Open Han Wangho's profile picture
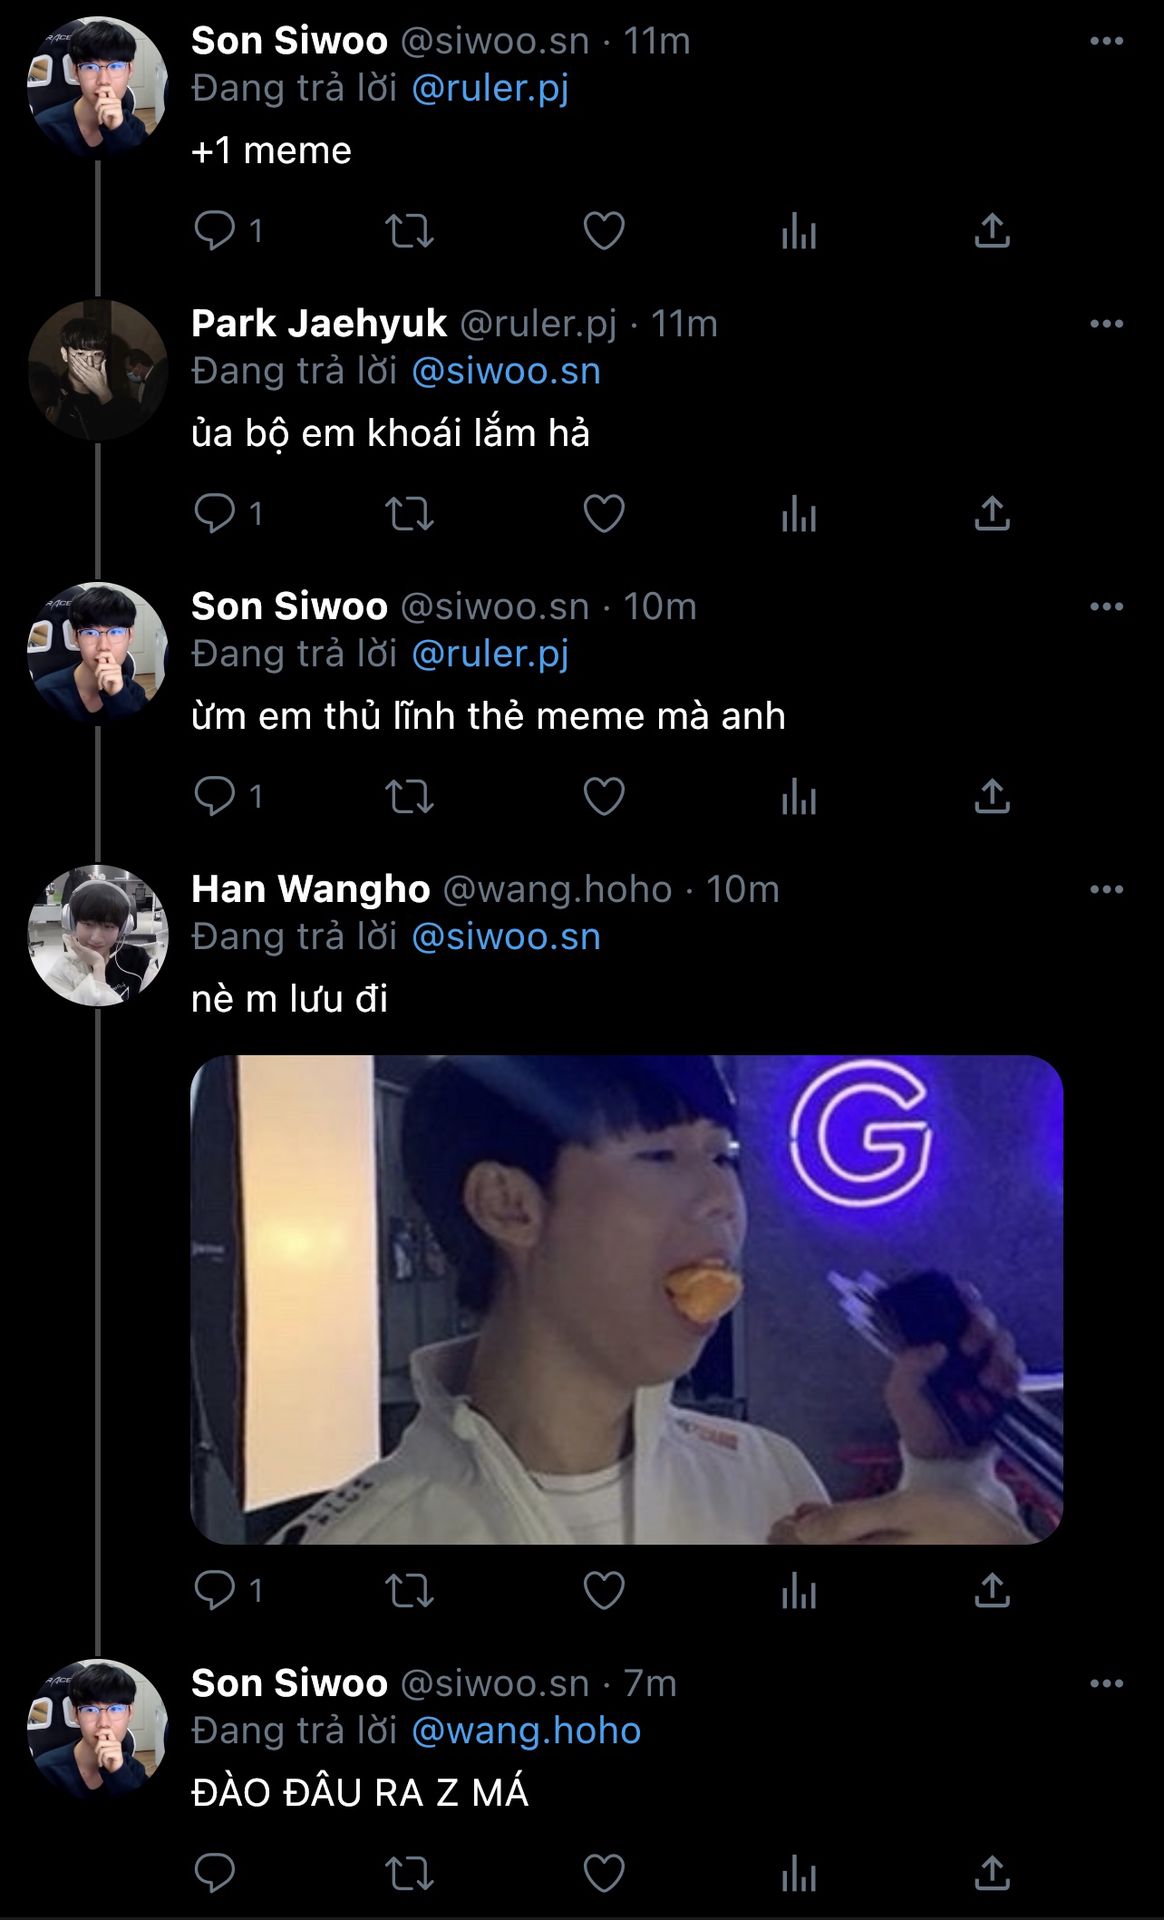 98,935
